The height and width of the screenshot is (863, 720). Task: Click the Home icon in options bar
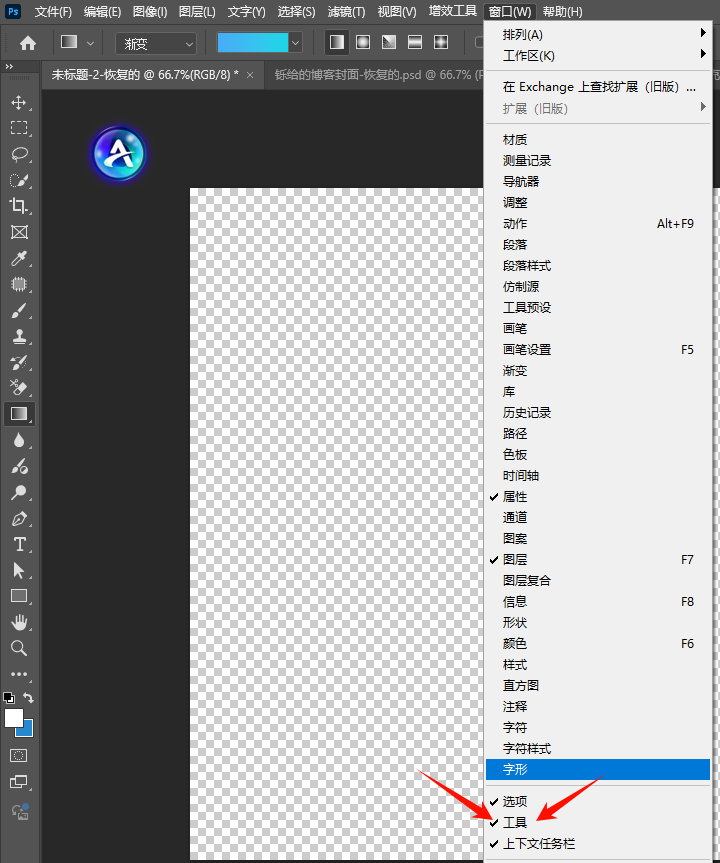coord(28,43)
